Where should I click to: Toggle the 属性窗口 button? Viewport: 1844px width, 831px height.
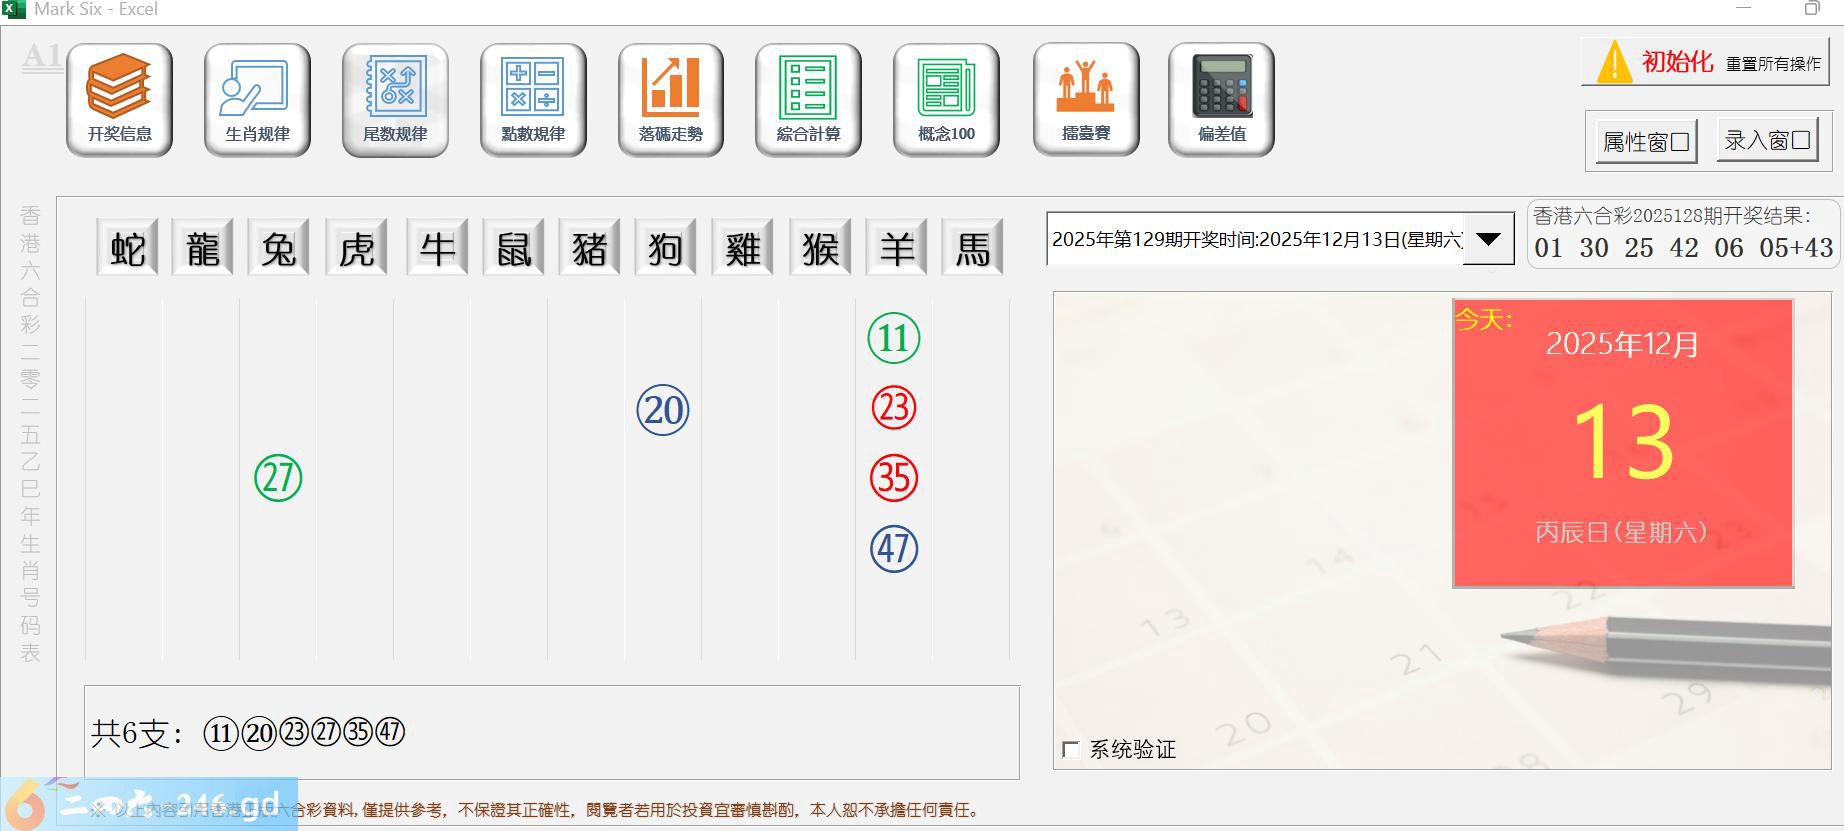pyautogui.click(x=1646, y=142)
